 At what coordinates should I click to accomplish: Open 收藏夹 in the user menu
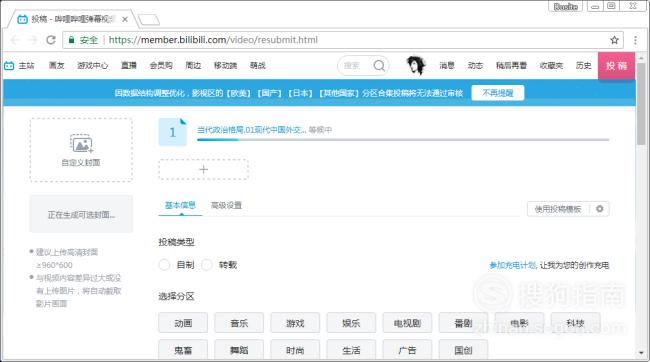(551, 66)
